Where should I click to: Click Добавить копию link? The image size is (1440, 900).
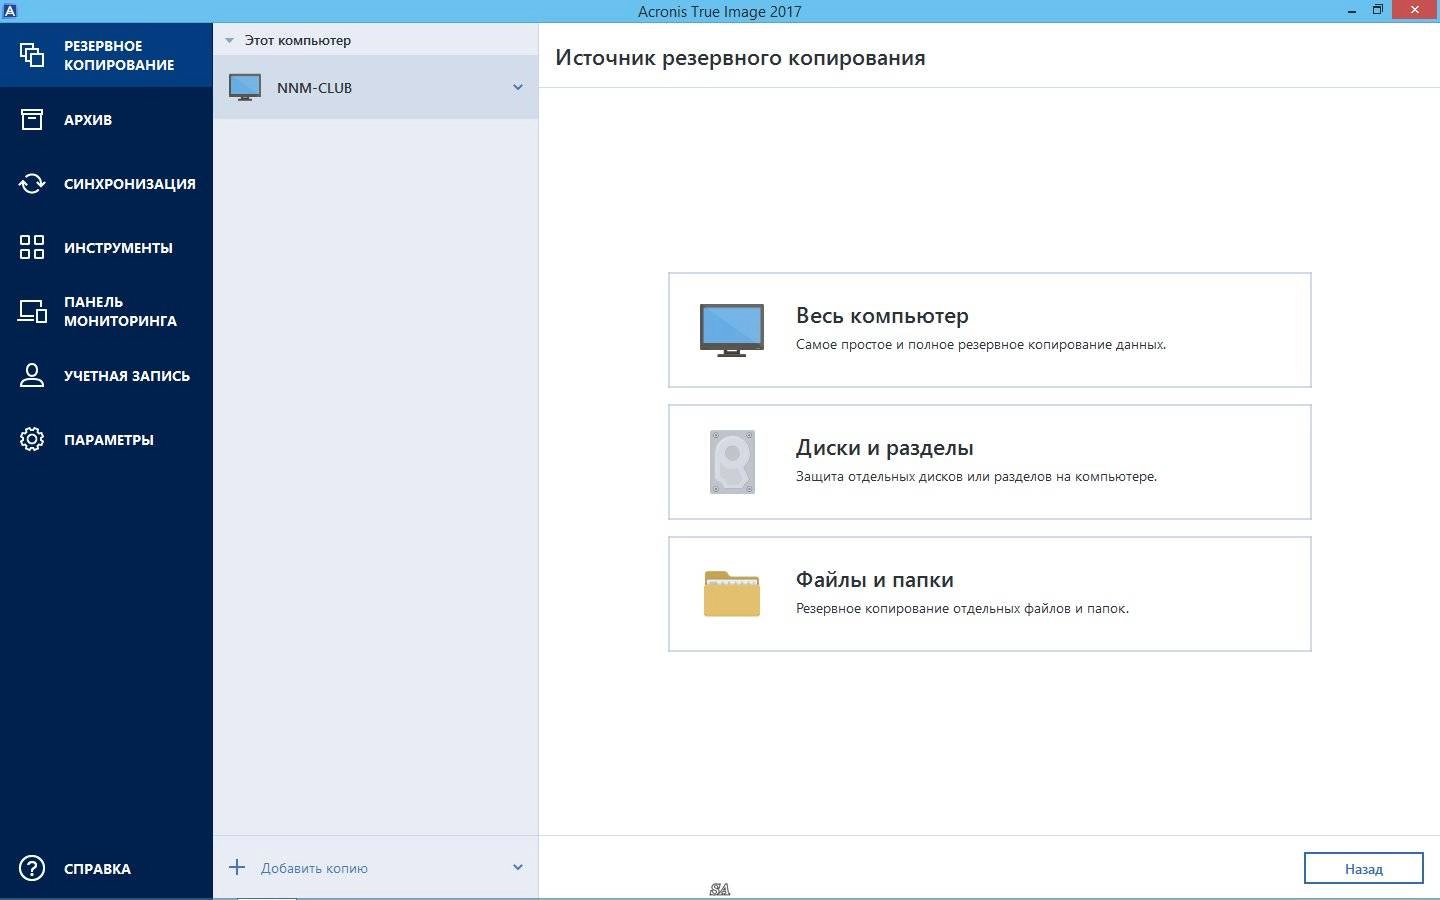pyautogui.click(x=314, y=868)
